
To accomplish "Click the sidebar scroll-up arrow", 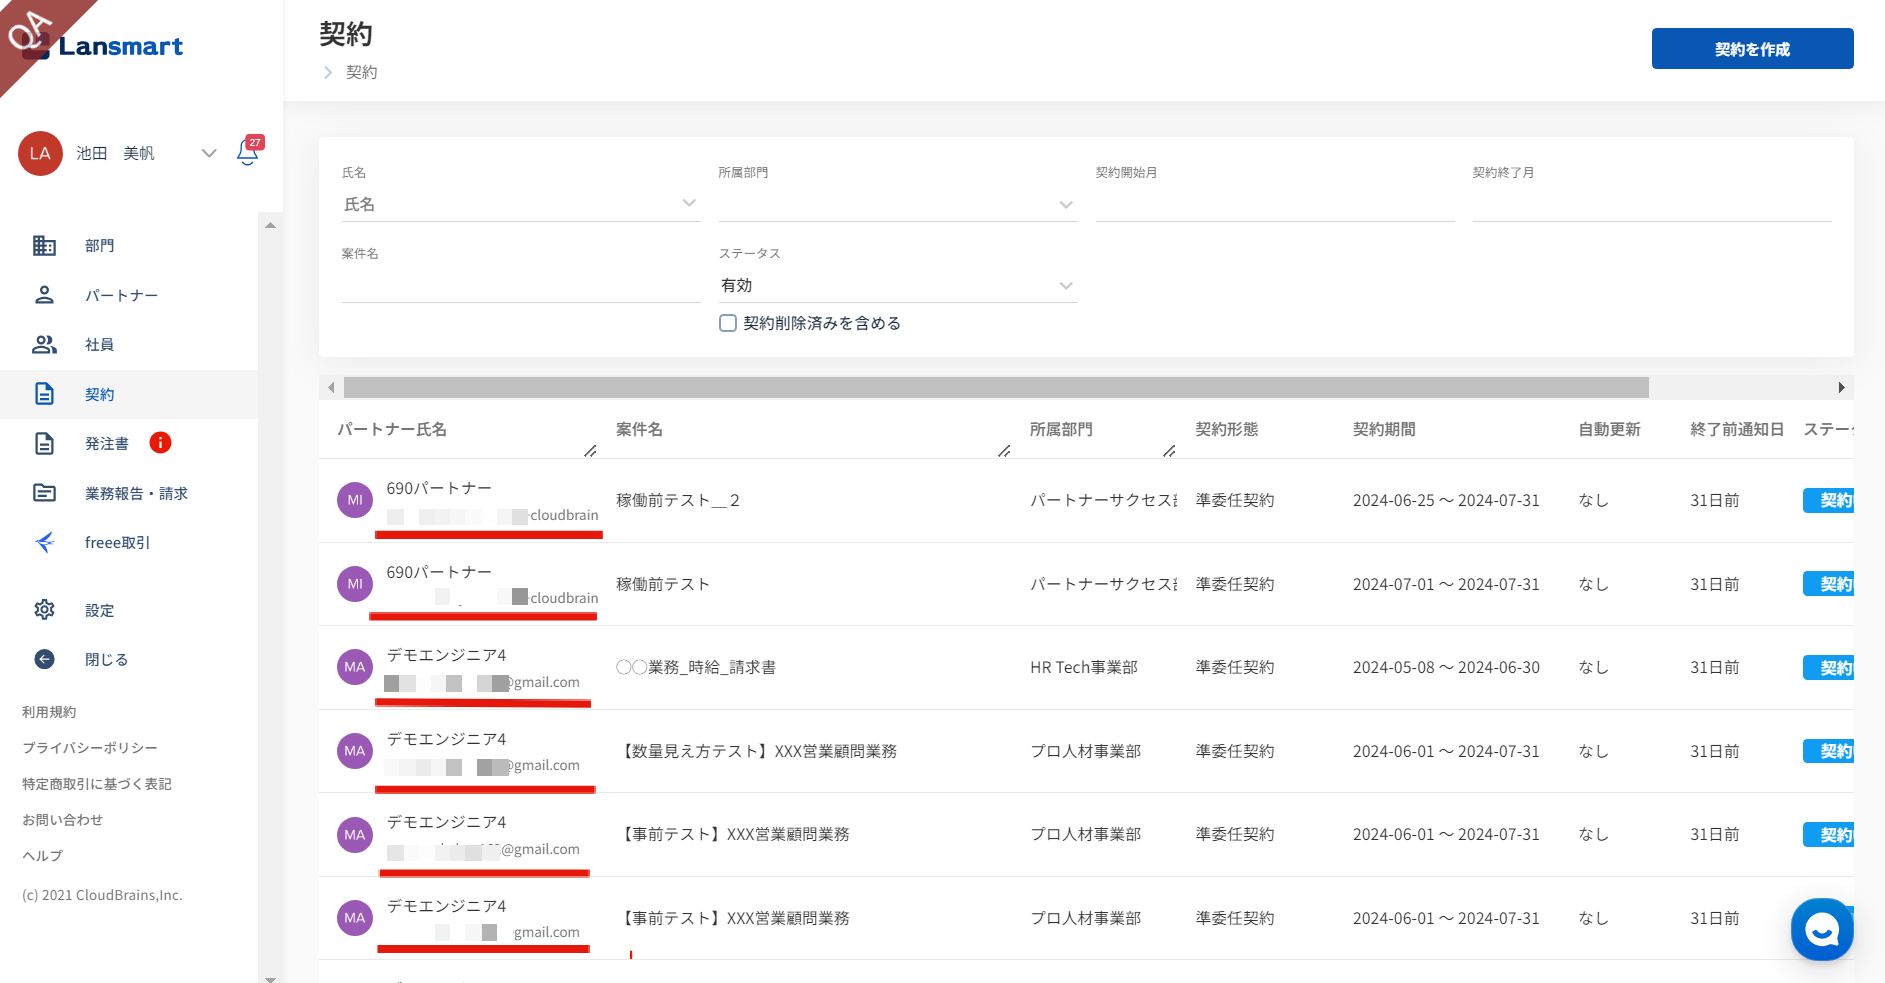I will [x=270, y=226].
